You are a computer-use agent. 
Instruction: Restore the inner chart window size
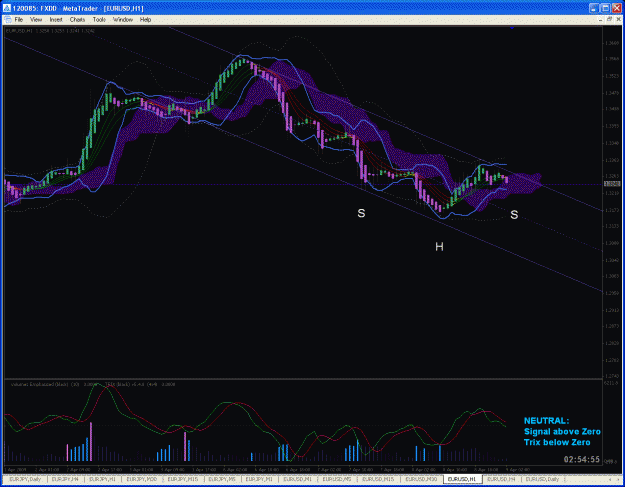coord(609,20)
